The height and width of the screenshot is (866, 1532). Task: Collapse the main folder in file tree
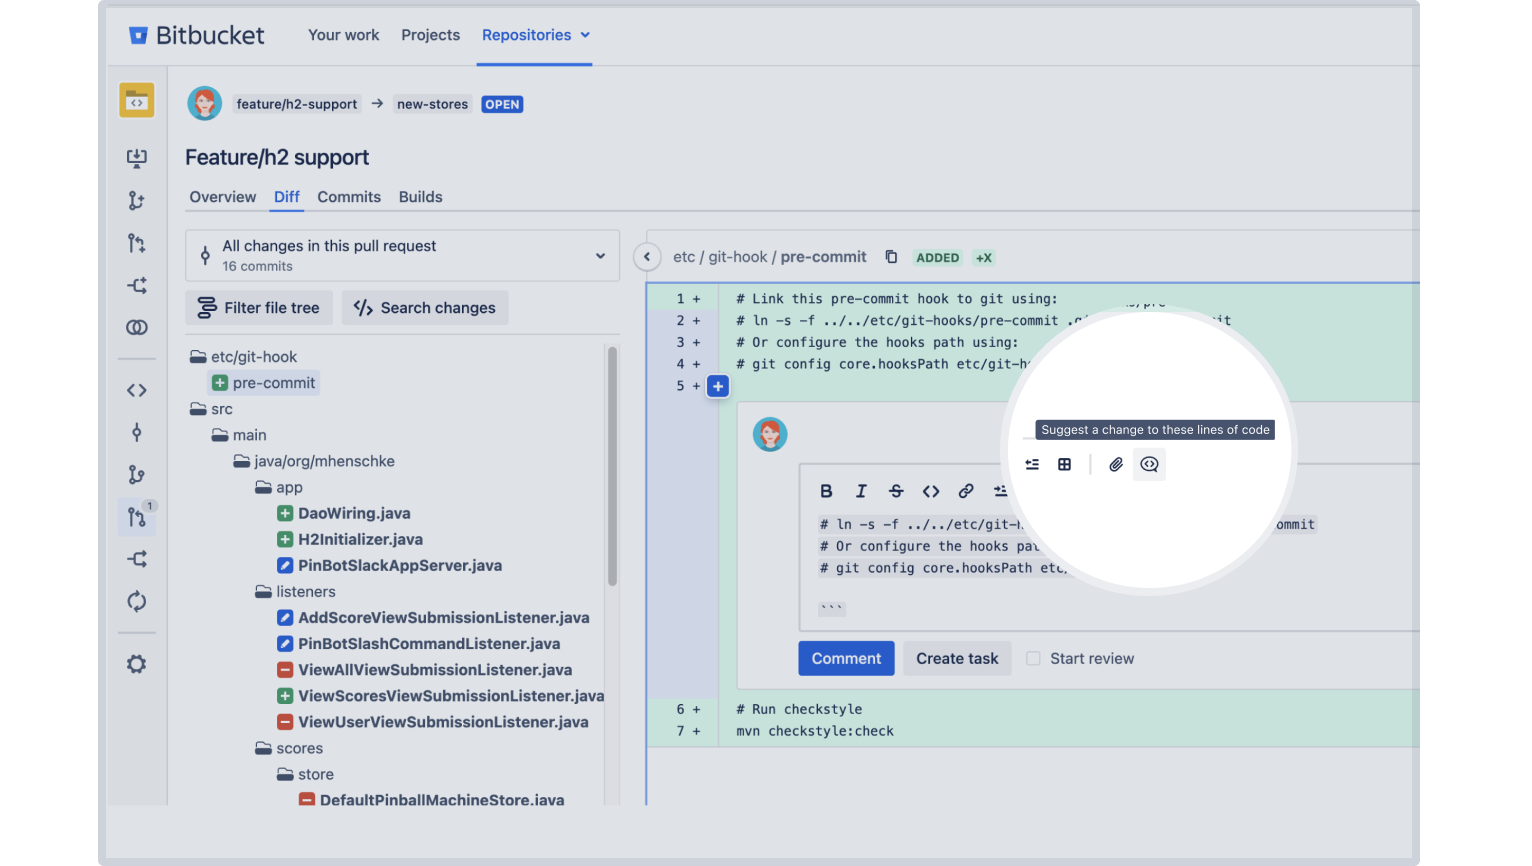tap(239, 435)
